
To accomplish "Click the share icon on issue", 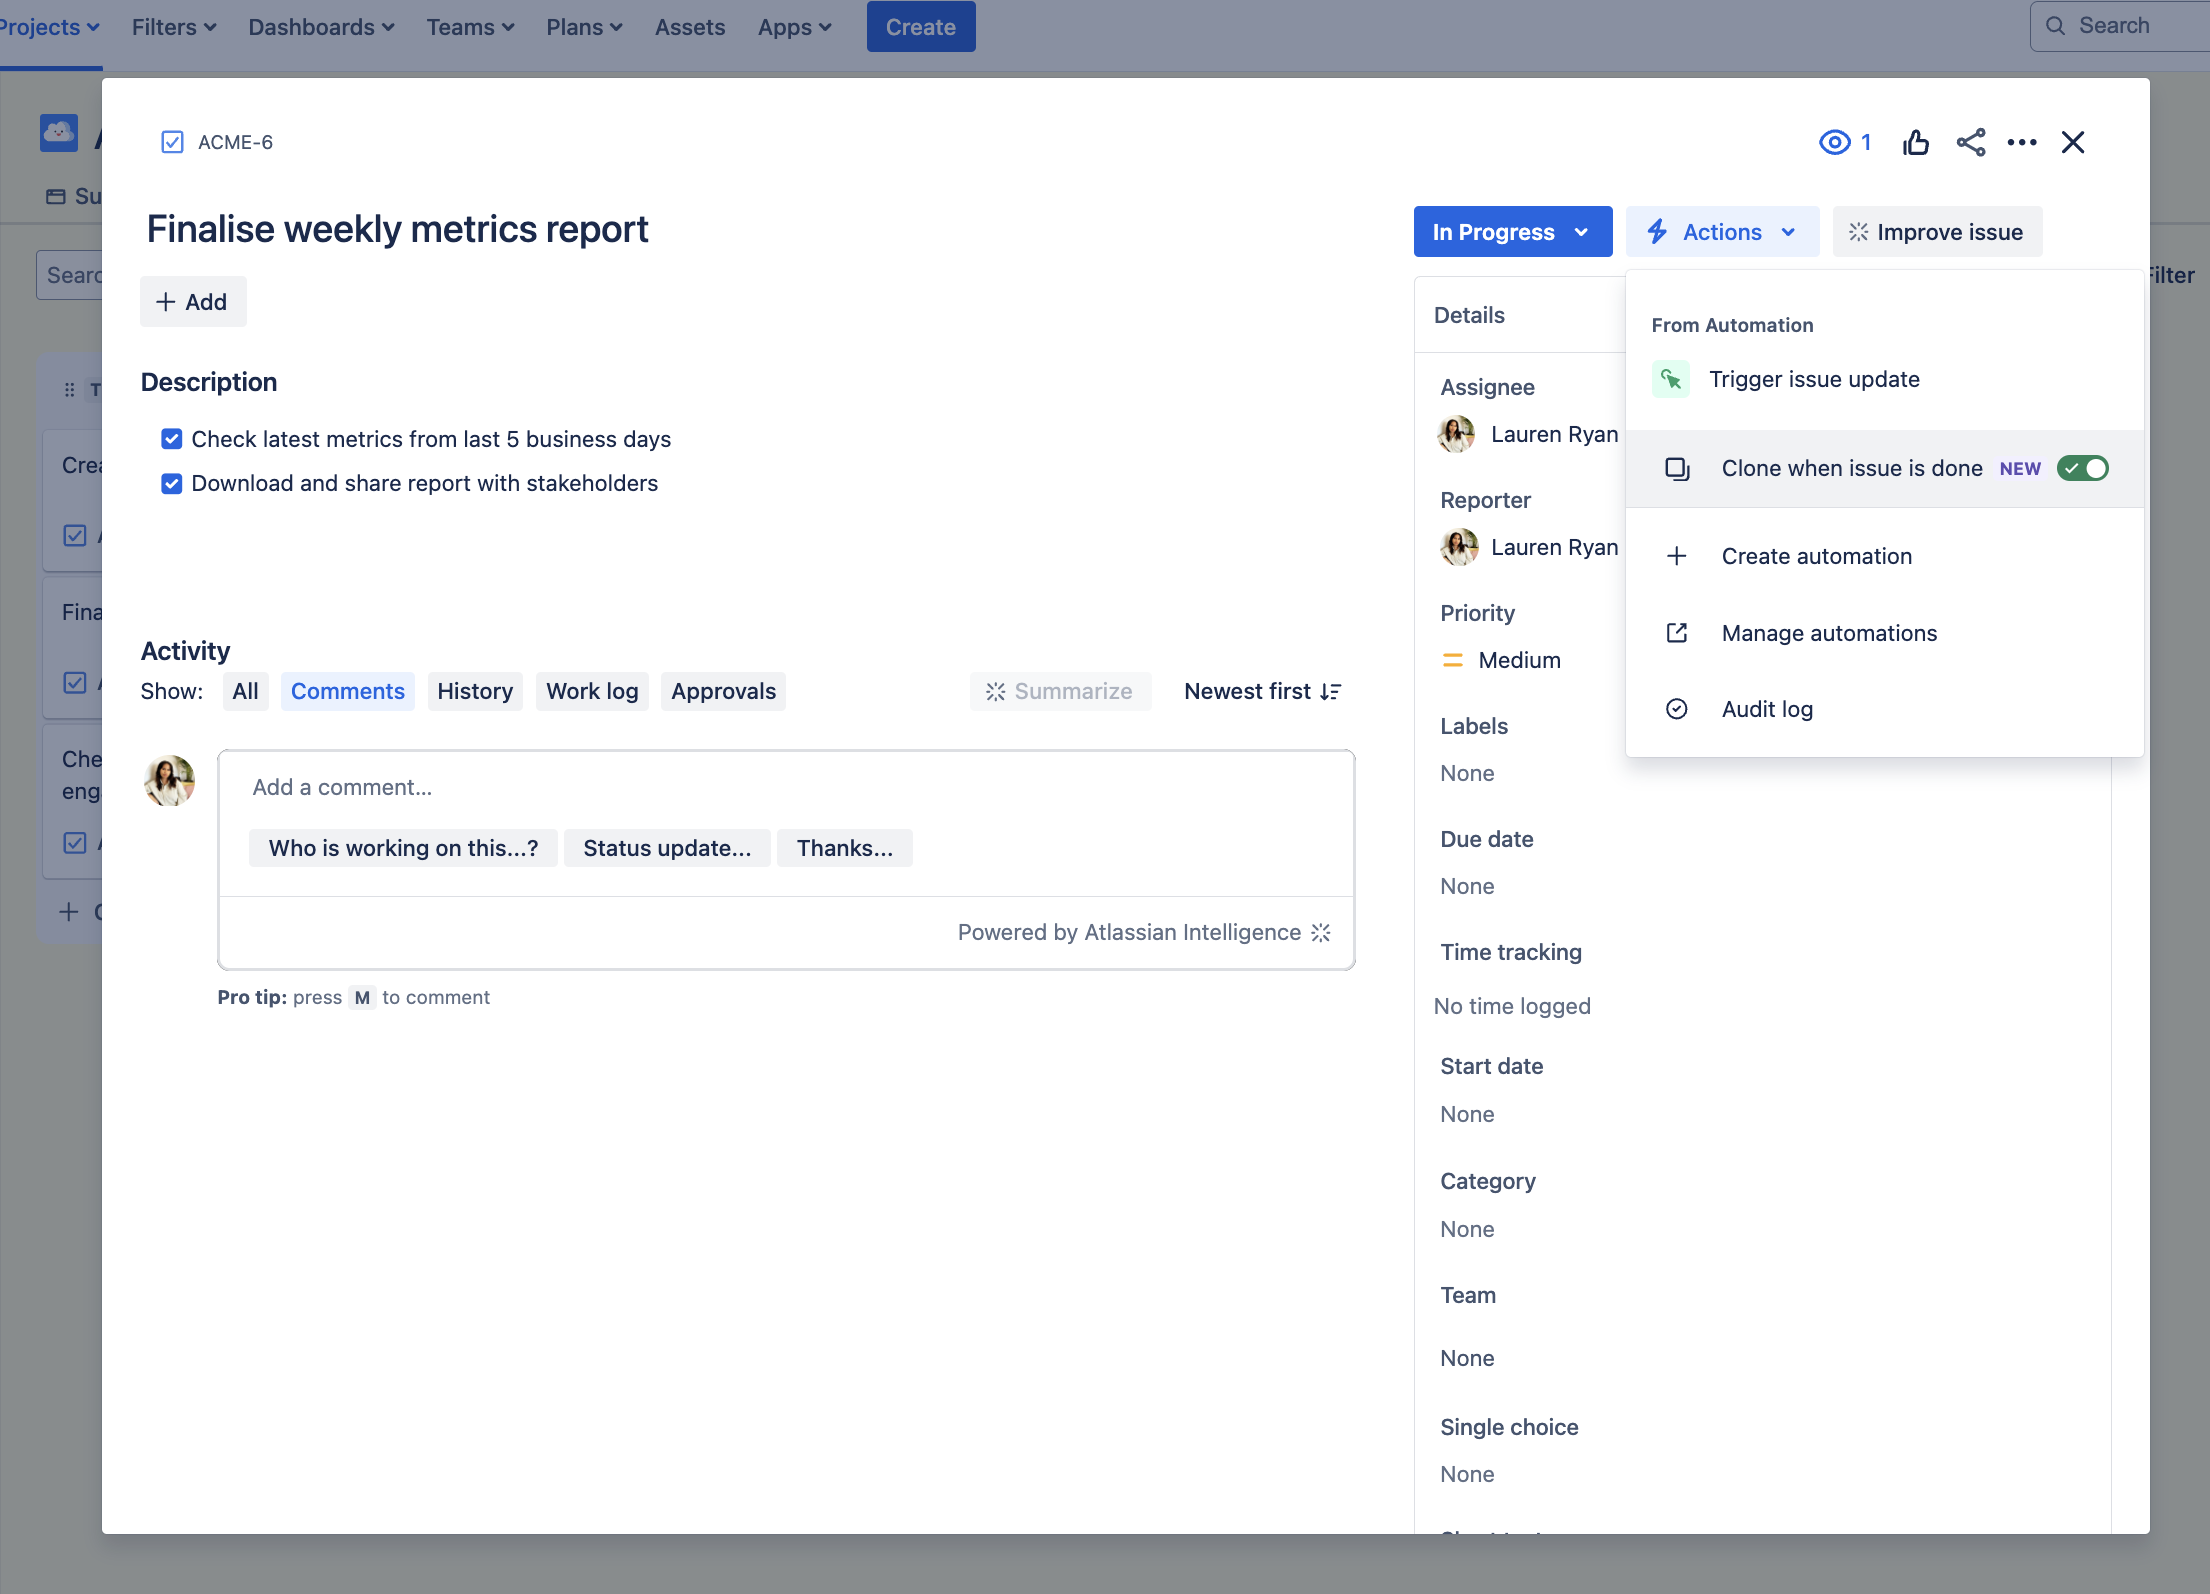I will (x=1970, y=142).
